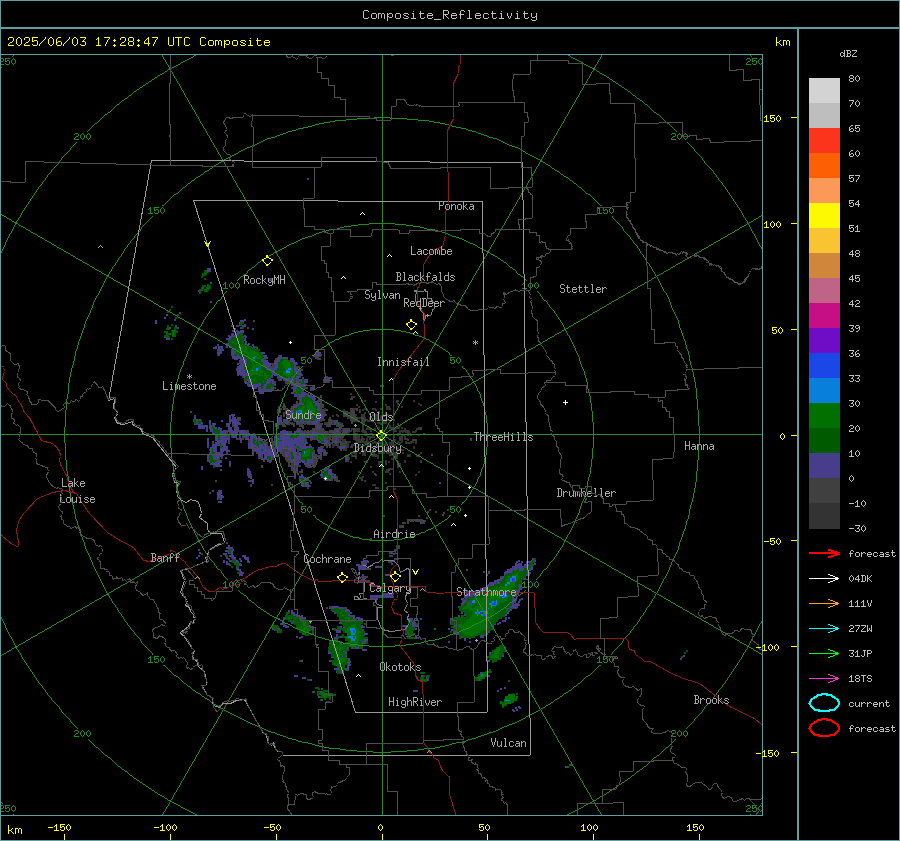Select the Lake Louise label

pyautogui.click(x=77, y=491)
